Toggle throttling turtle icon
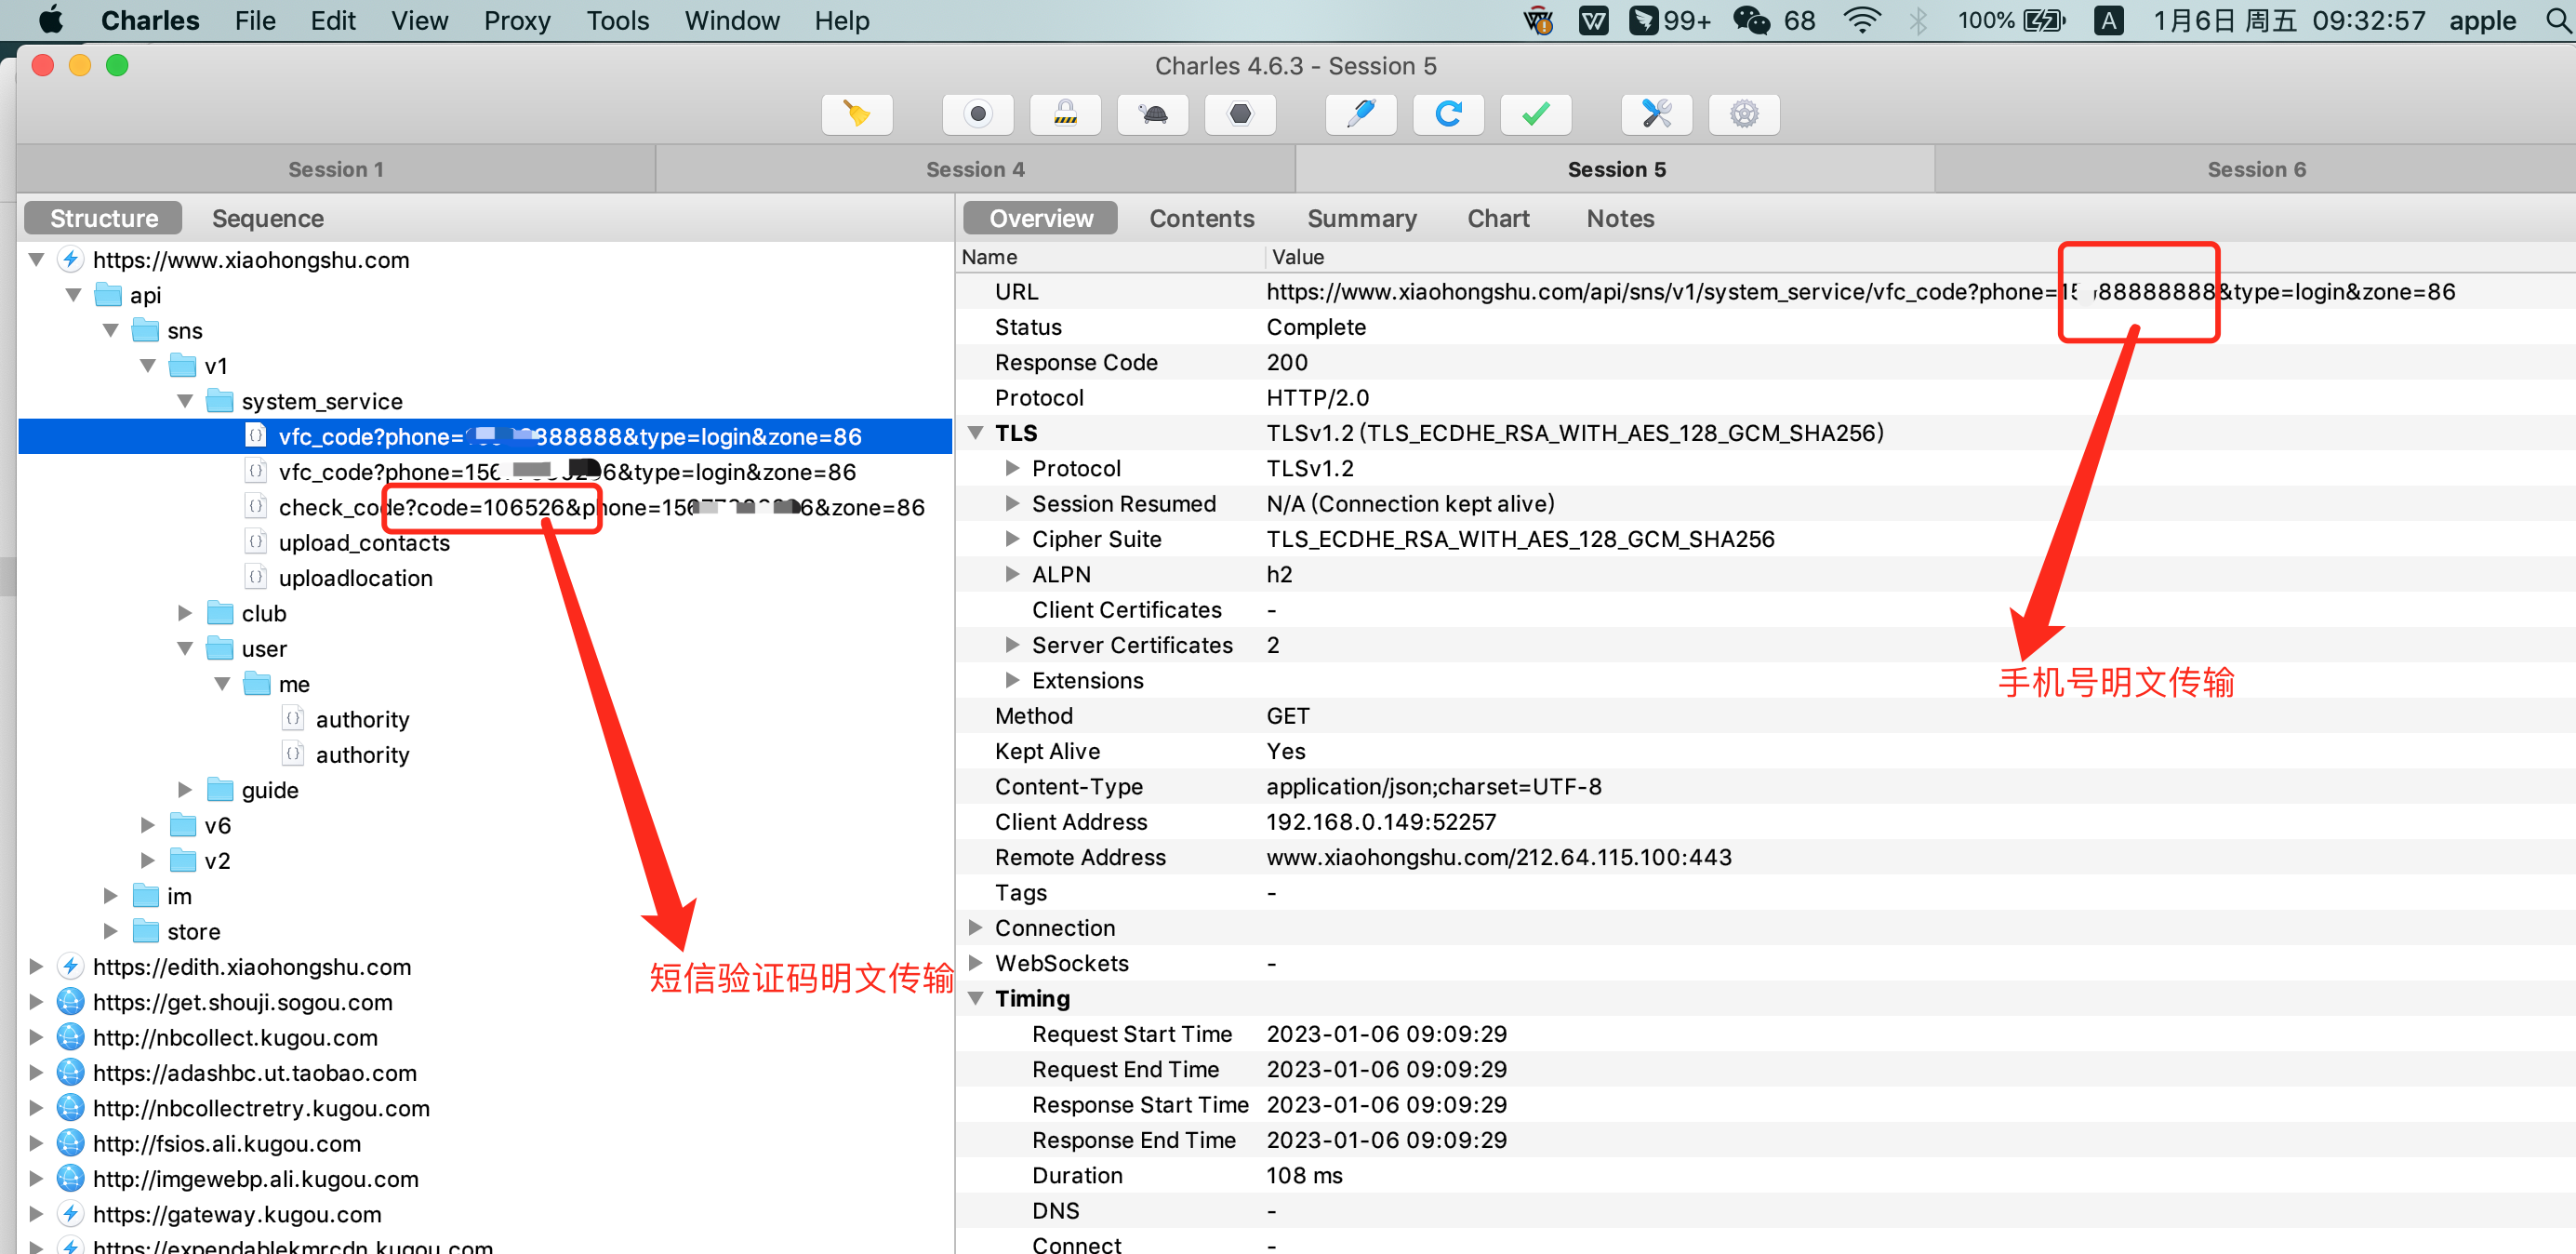Viewport: 2576px width, 1254px height. tap(1153, 114)
